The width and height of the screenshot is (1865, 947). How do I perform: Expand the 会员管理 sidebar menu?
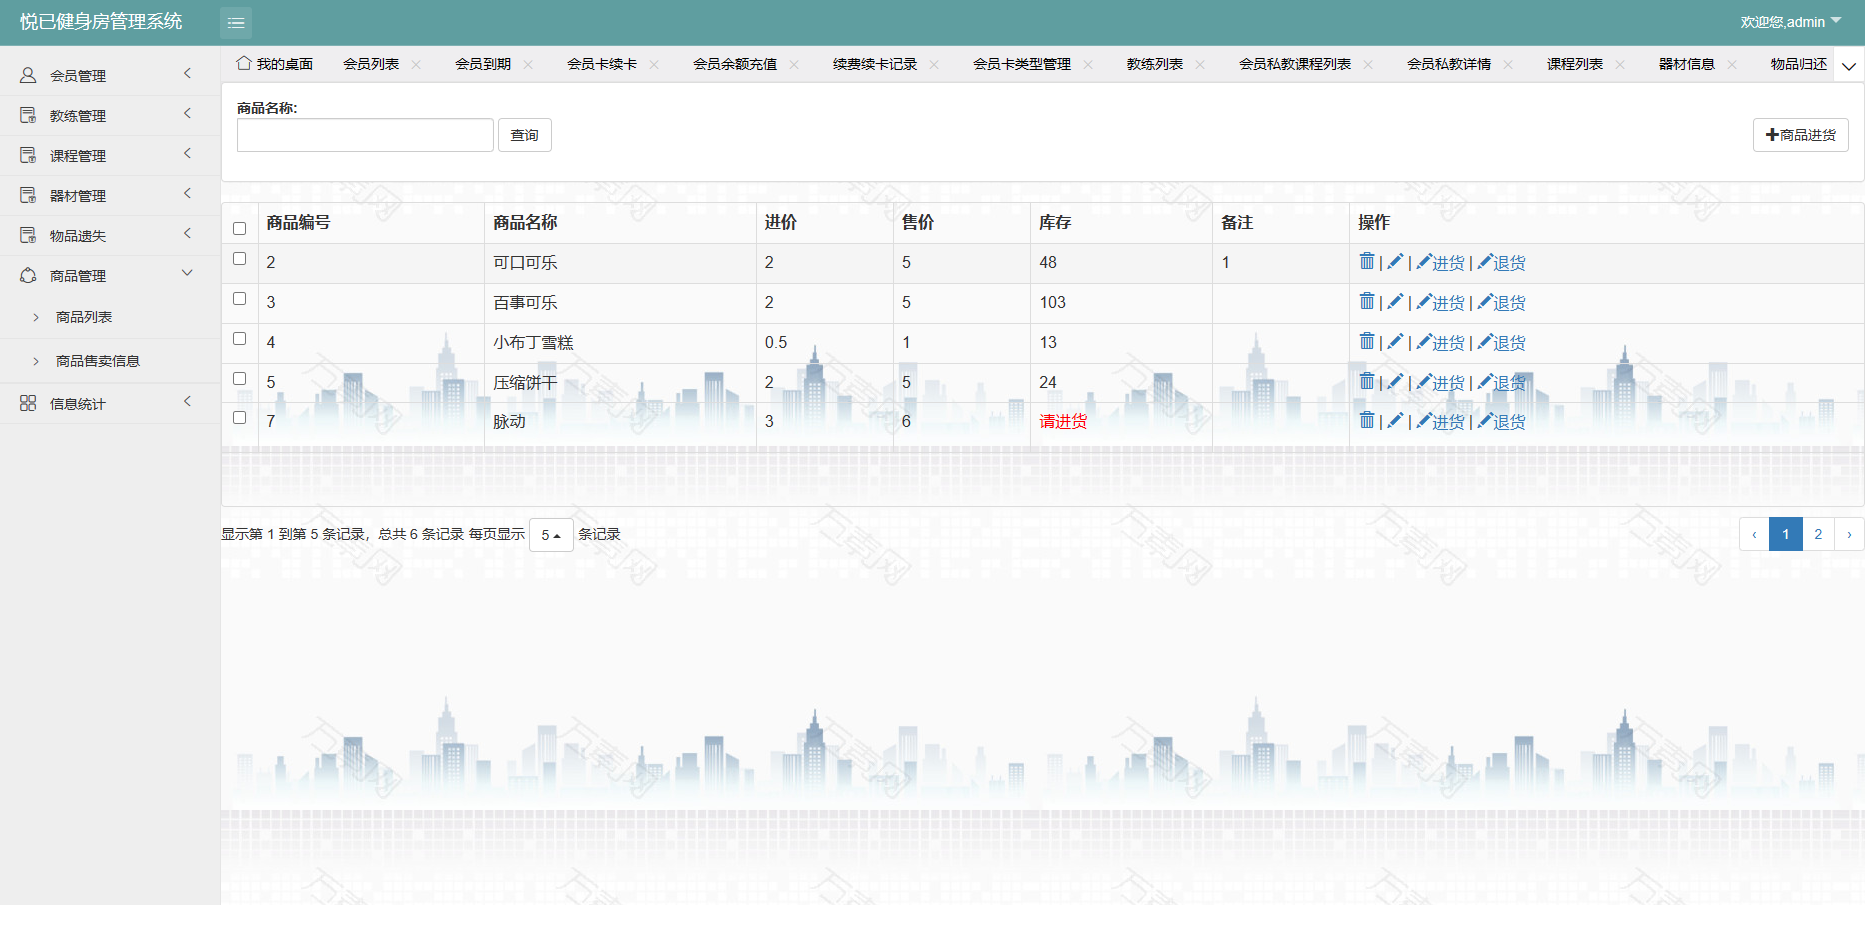click(110, 75)
